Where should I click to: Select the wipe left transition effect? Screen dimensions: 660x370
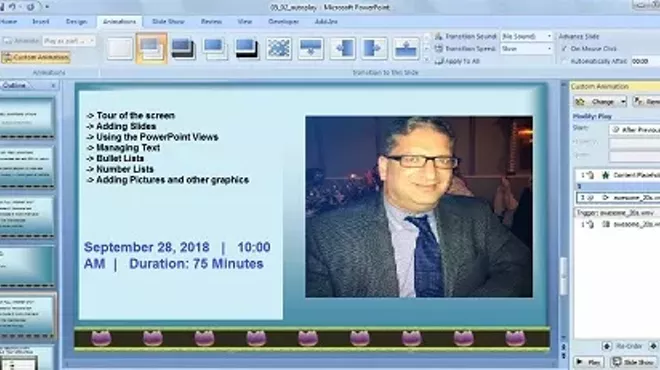[x=342, y=48]
